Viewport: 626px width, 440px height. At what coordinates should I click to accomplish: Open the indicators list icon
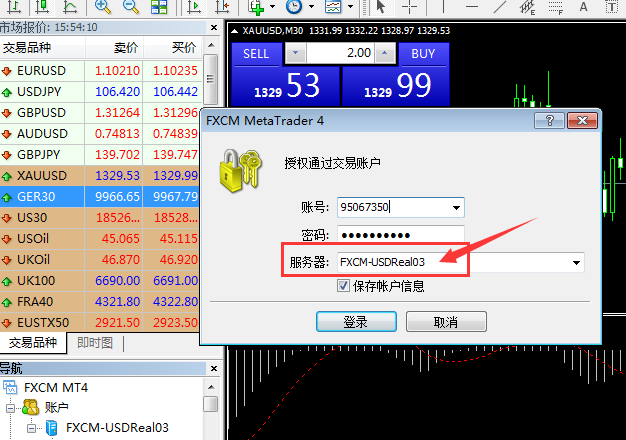tap(256, 7)
